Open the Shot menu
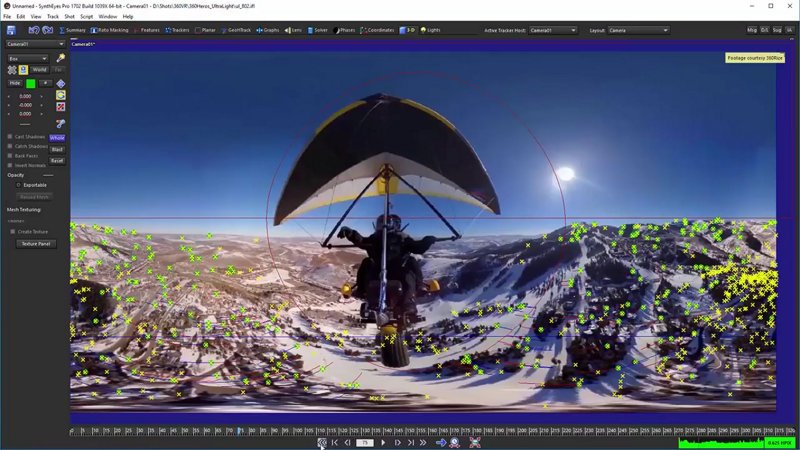 (x=69, y=16)
